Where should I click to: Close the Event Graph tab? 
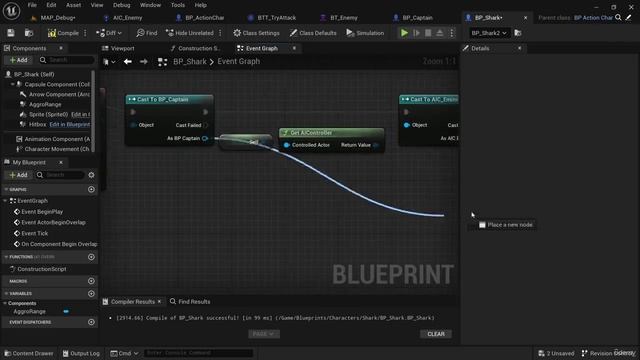pyautogui.click(x=294, y=48)
